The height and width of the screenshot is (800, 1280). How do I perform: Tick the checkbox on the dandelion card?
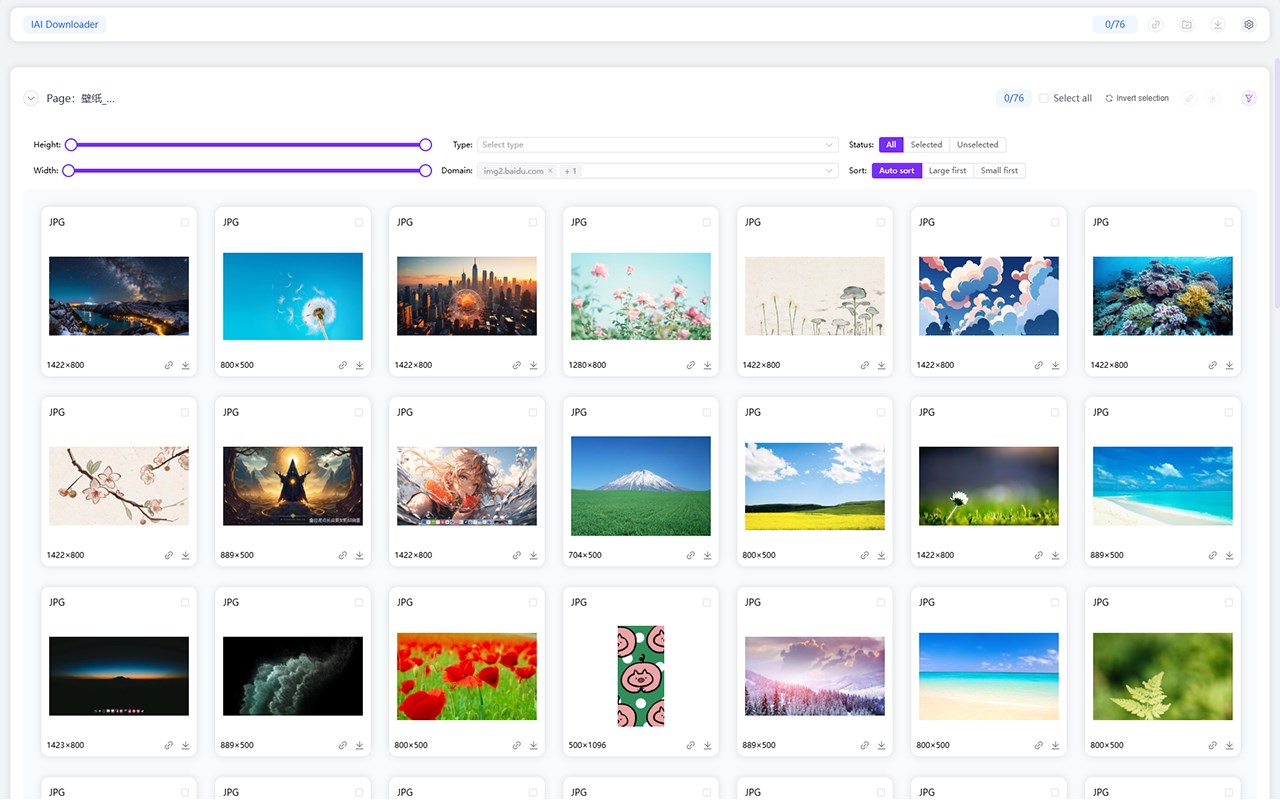click(359, 222)
